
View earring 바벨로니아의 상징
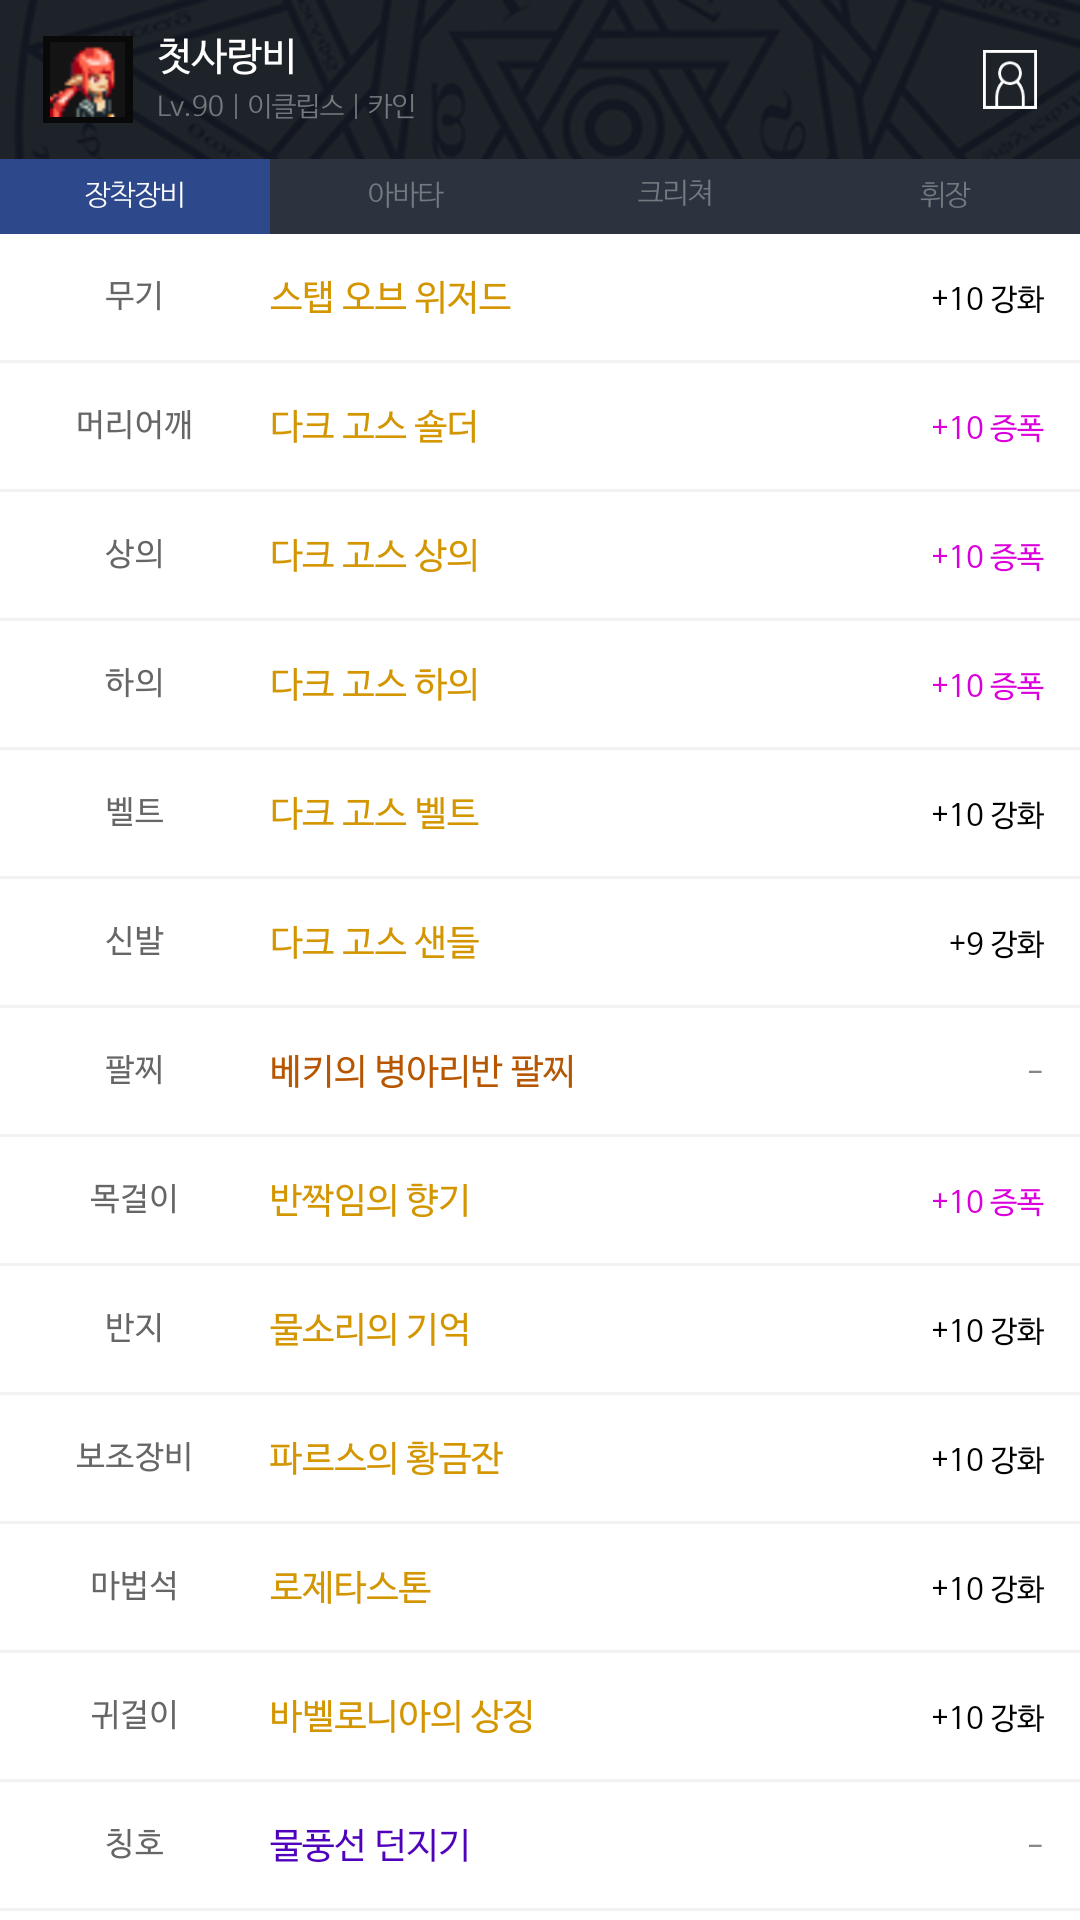coord(402,1716)
